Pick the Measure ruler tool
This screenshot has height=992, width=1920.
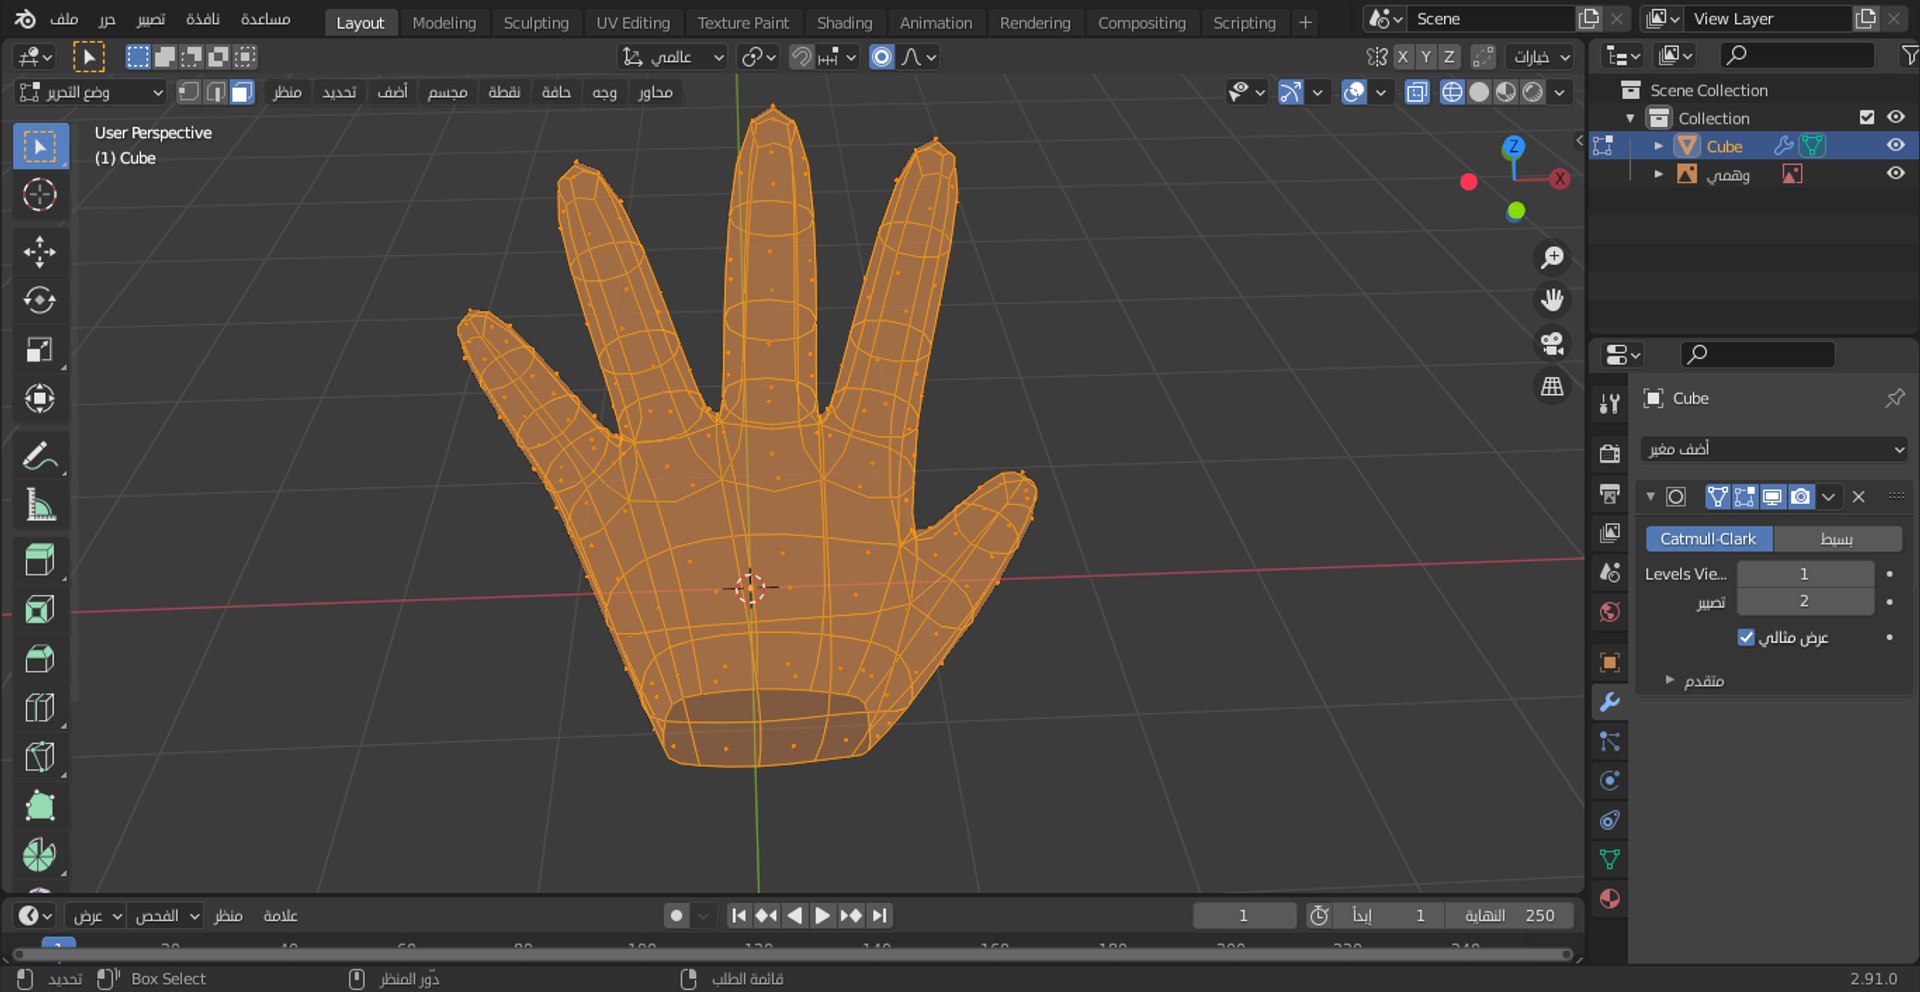[40, 506]
